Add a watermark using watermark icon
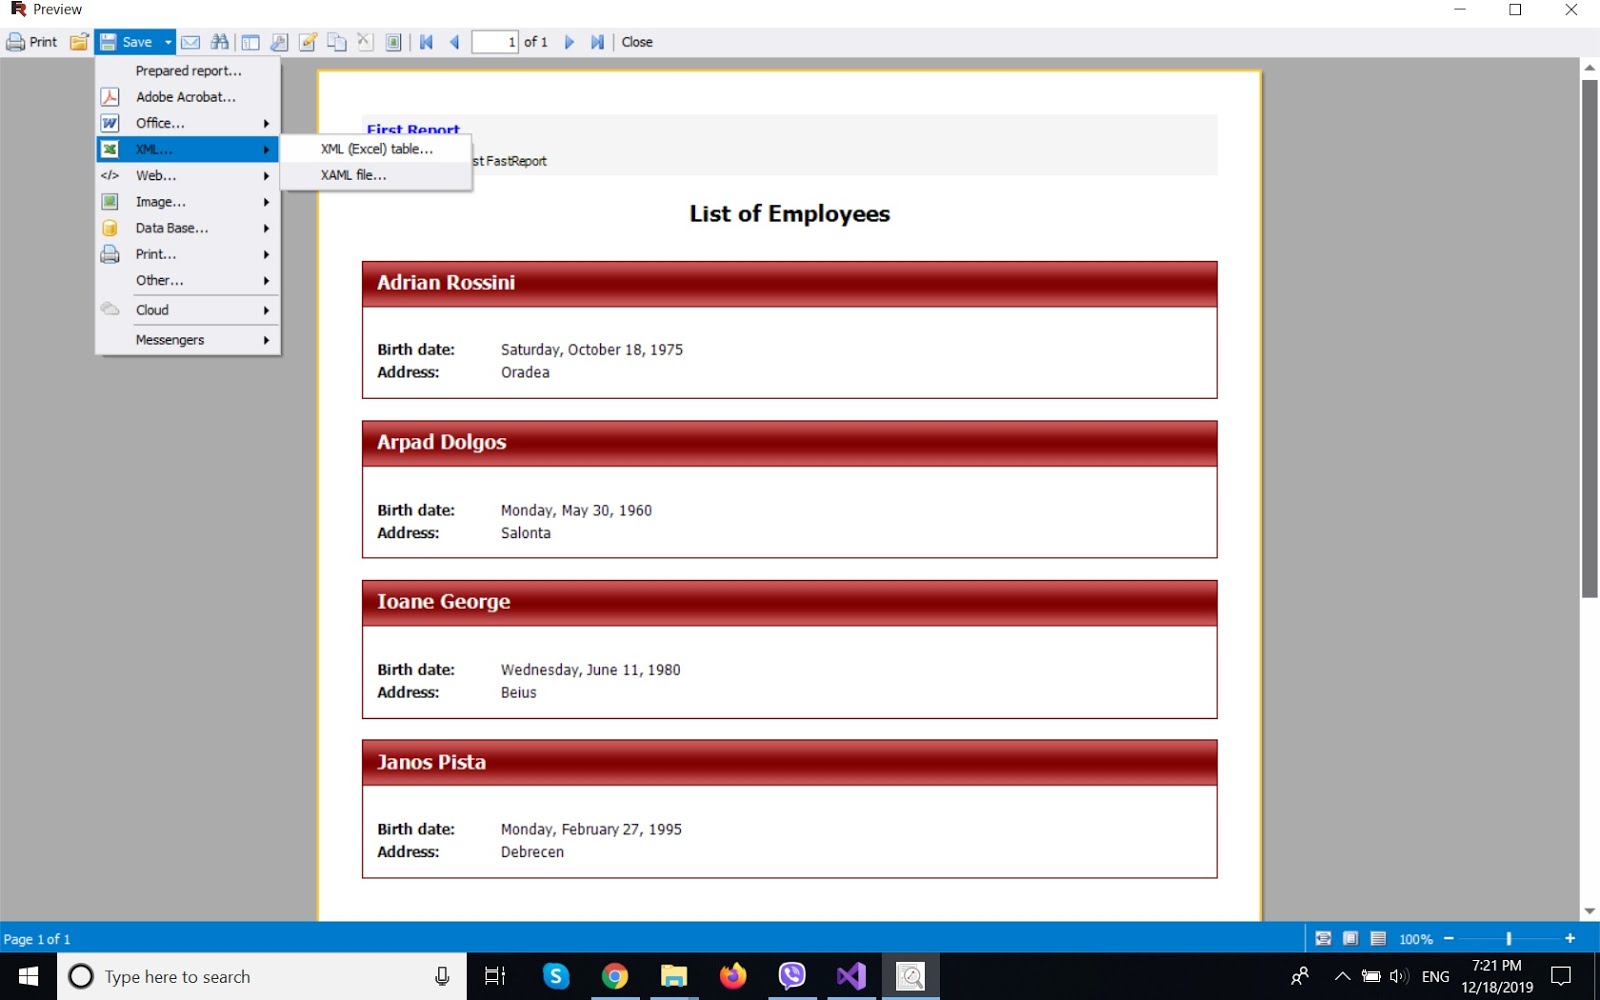Screen dimensions: 1600x1000 [x=393, y=42]
